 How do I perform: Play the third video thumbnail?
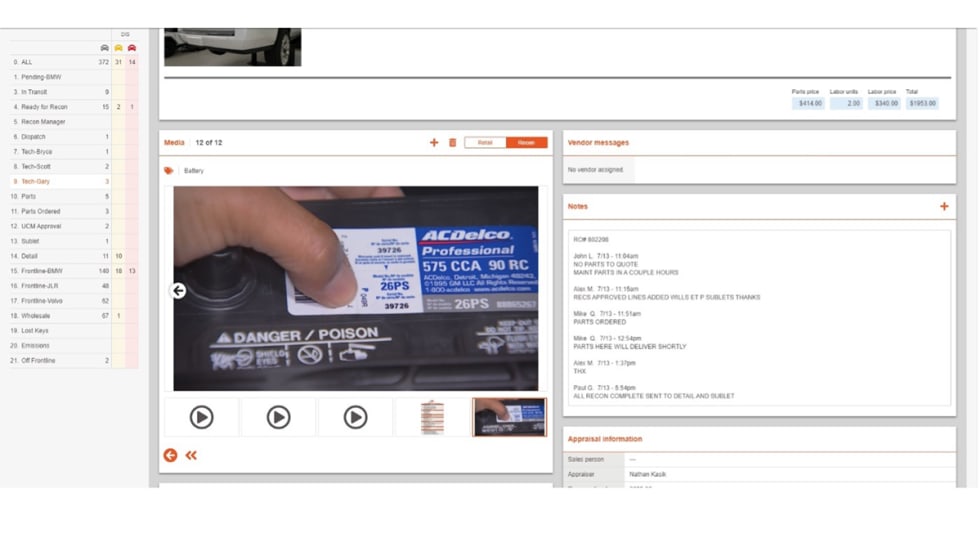(355, 417)
